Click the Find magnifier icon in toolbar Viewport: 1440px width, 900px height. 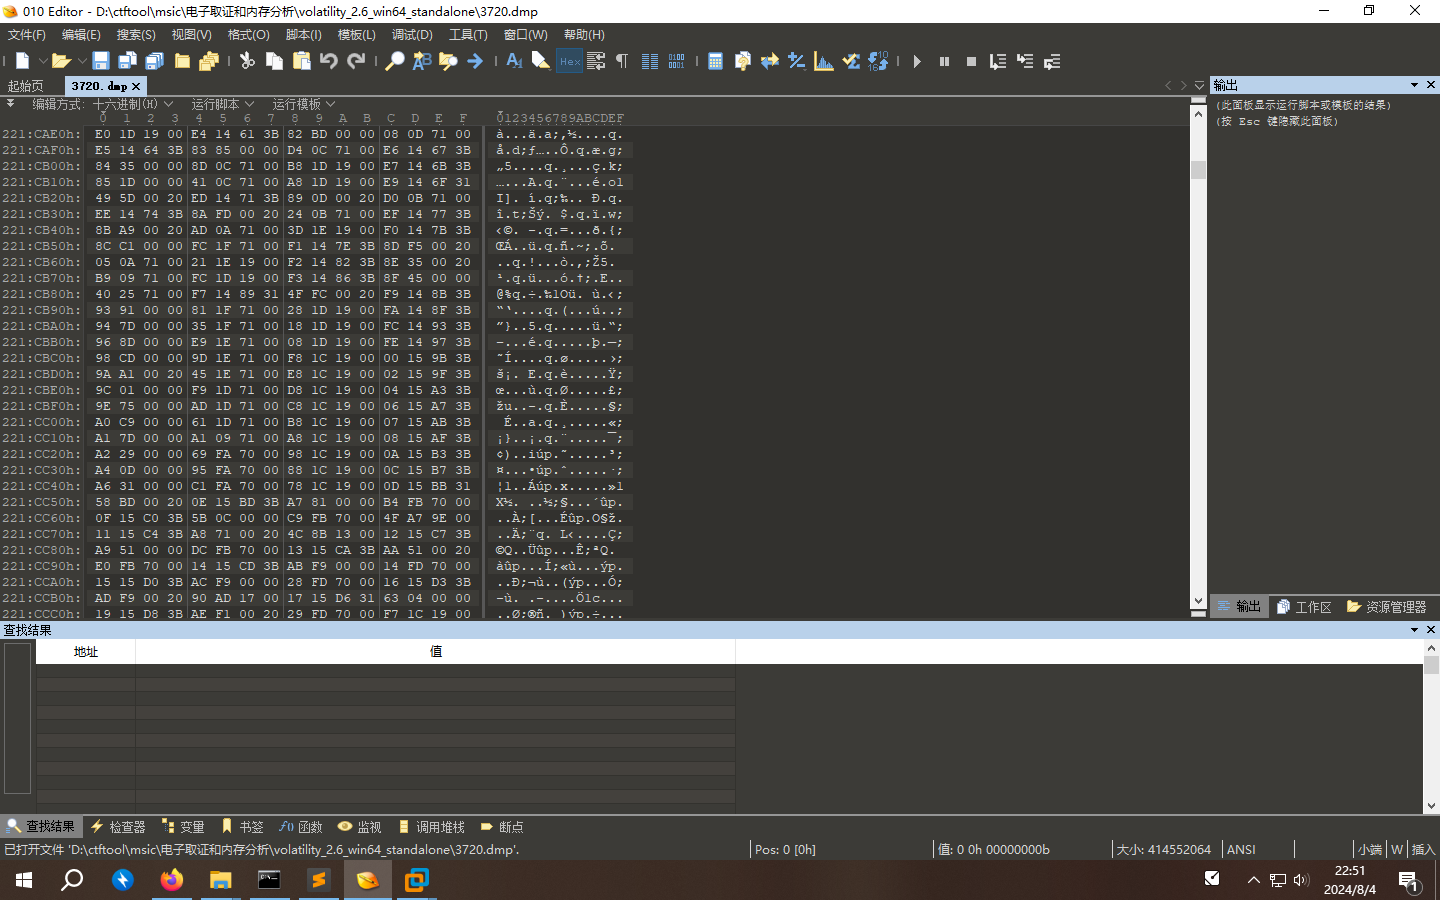[395, 61]
